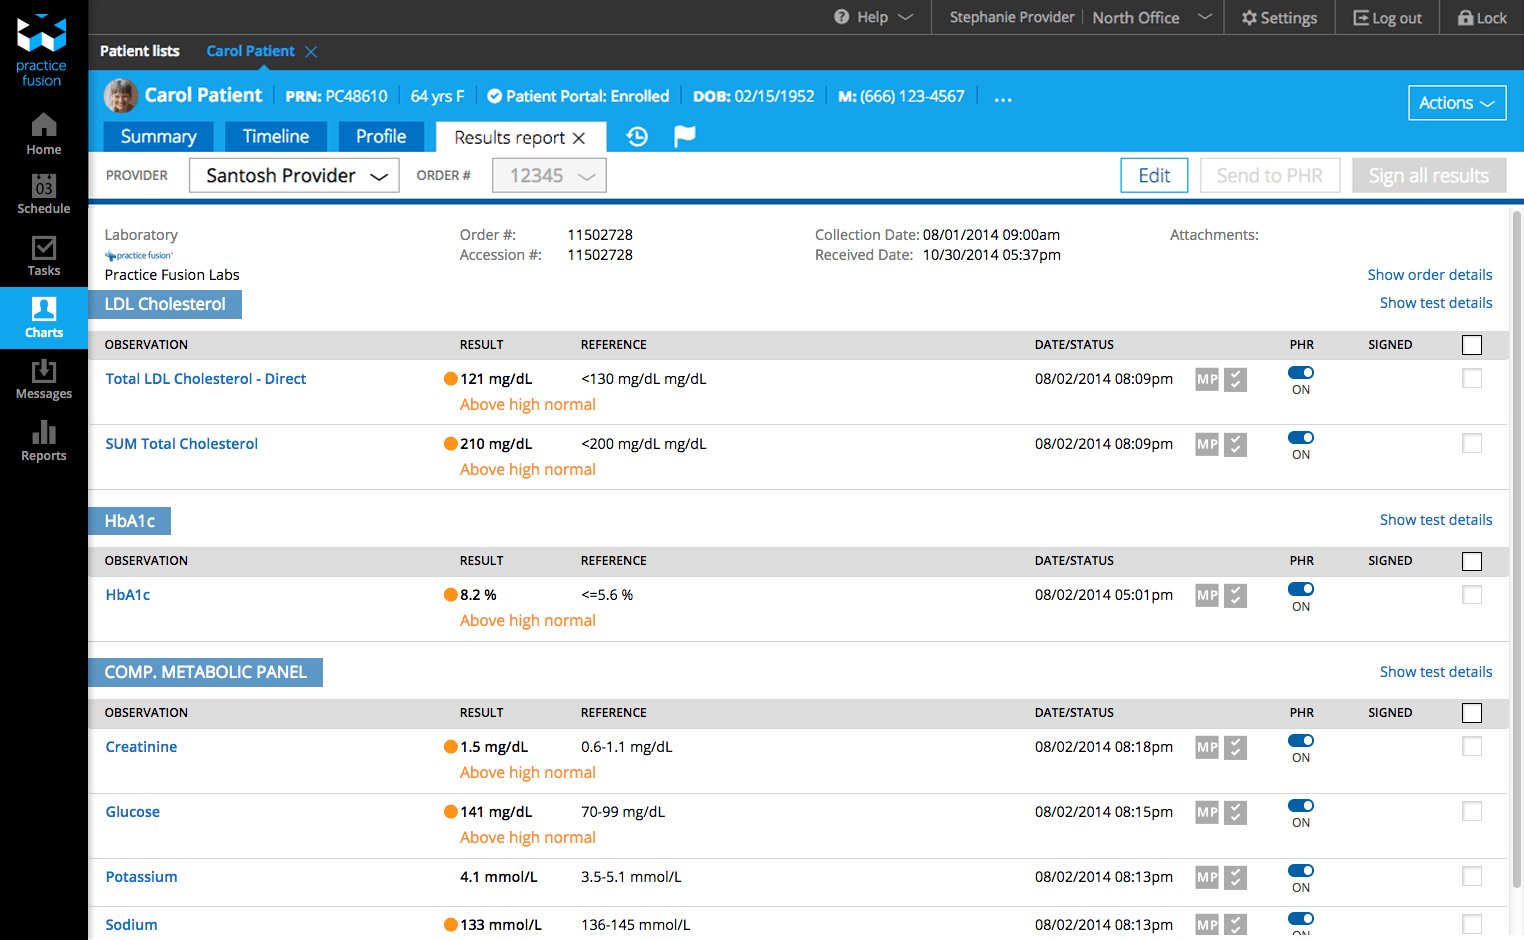Open the history clock icon
Viewport: 1524px width, 940px height.
click(637, 137)
